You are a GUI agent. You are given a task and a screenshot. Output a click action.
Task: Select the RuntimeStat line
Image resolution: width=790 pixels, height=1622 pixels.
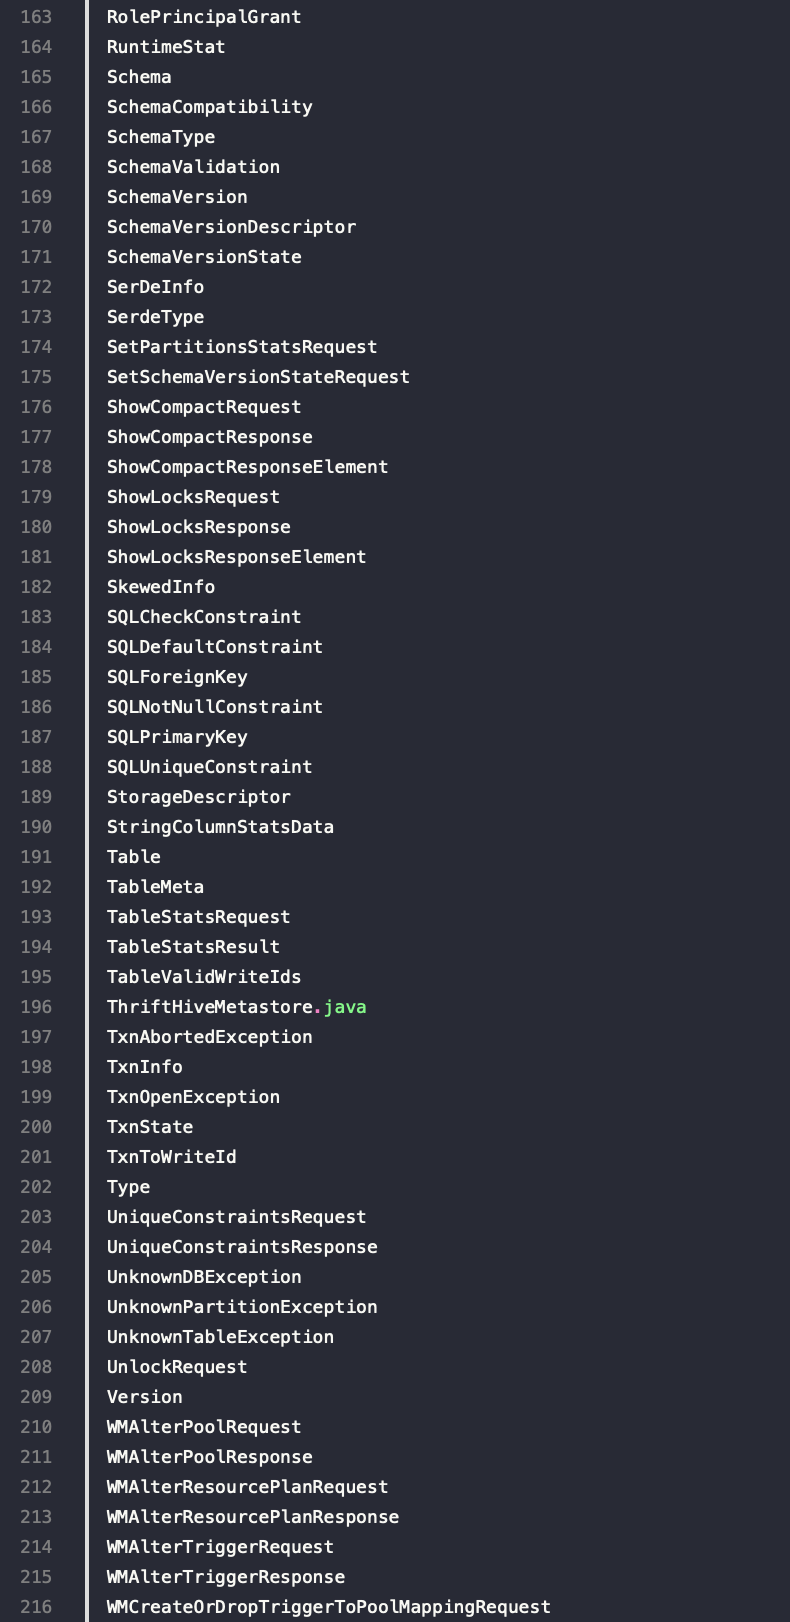point(166,47)
